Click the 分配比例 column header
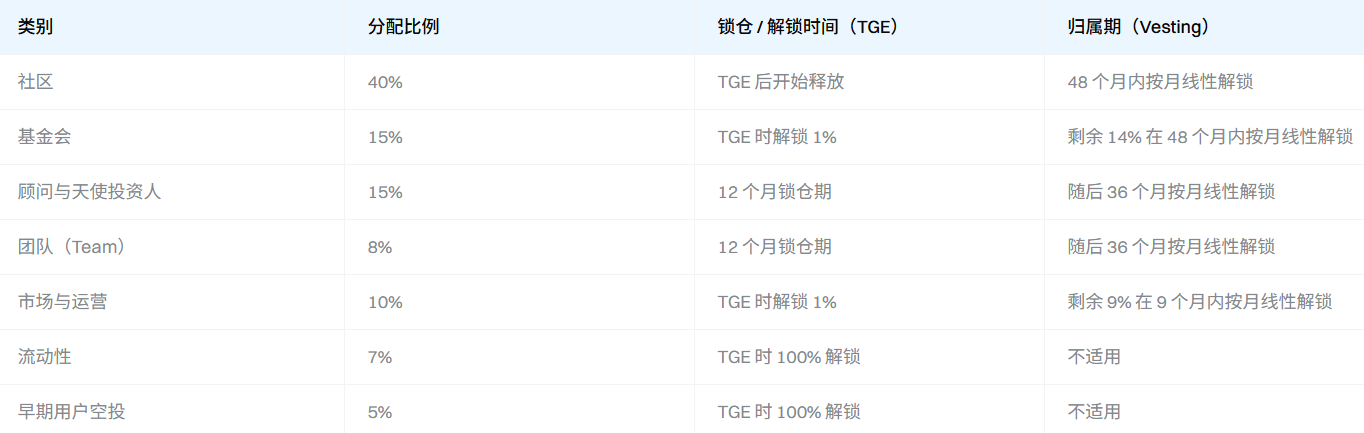 (403, 27)
